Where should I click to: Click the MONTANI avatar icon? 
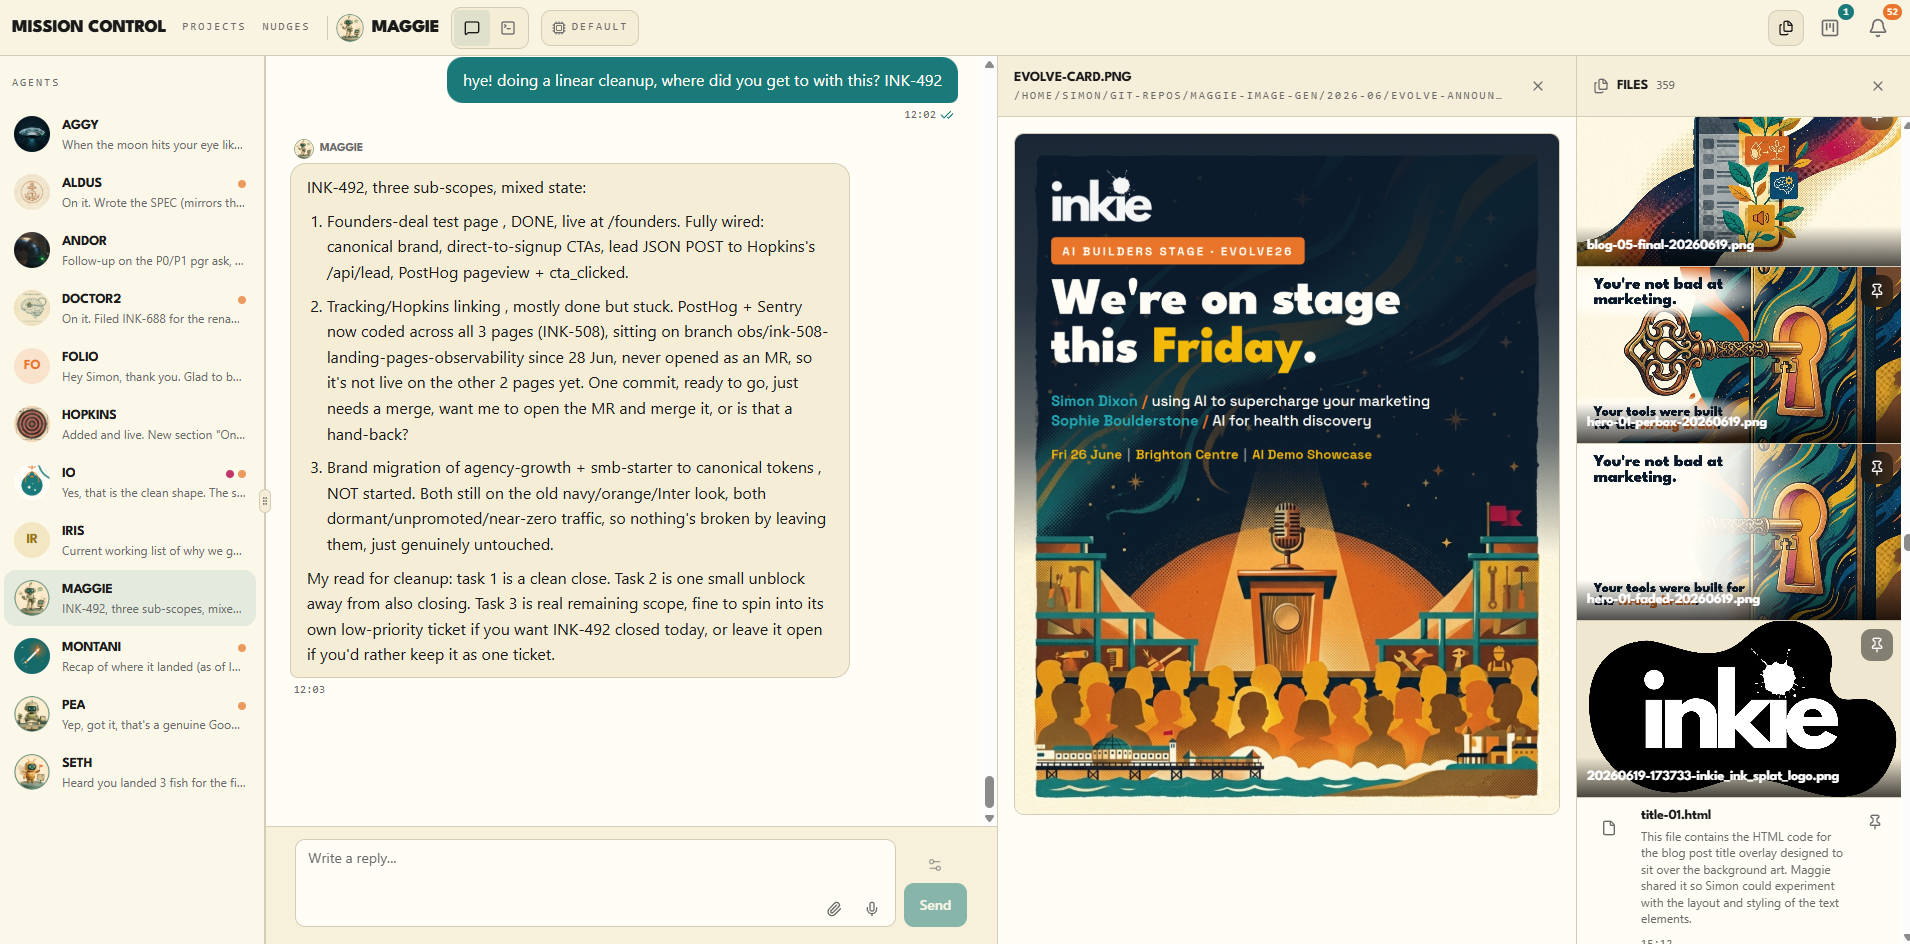tap(32, 656)
